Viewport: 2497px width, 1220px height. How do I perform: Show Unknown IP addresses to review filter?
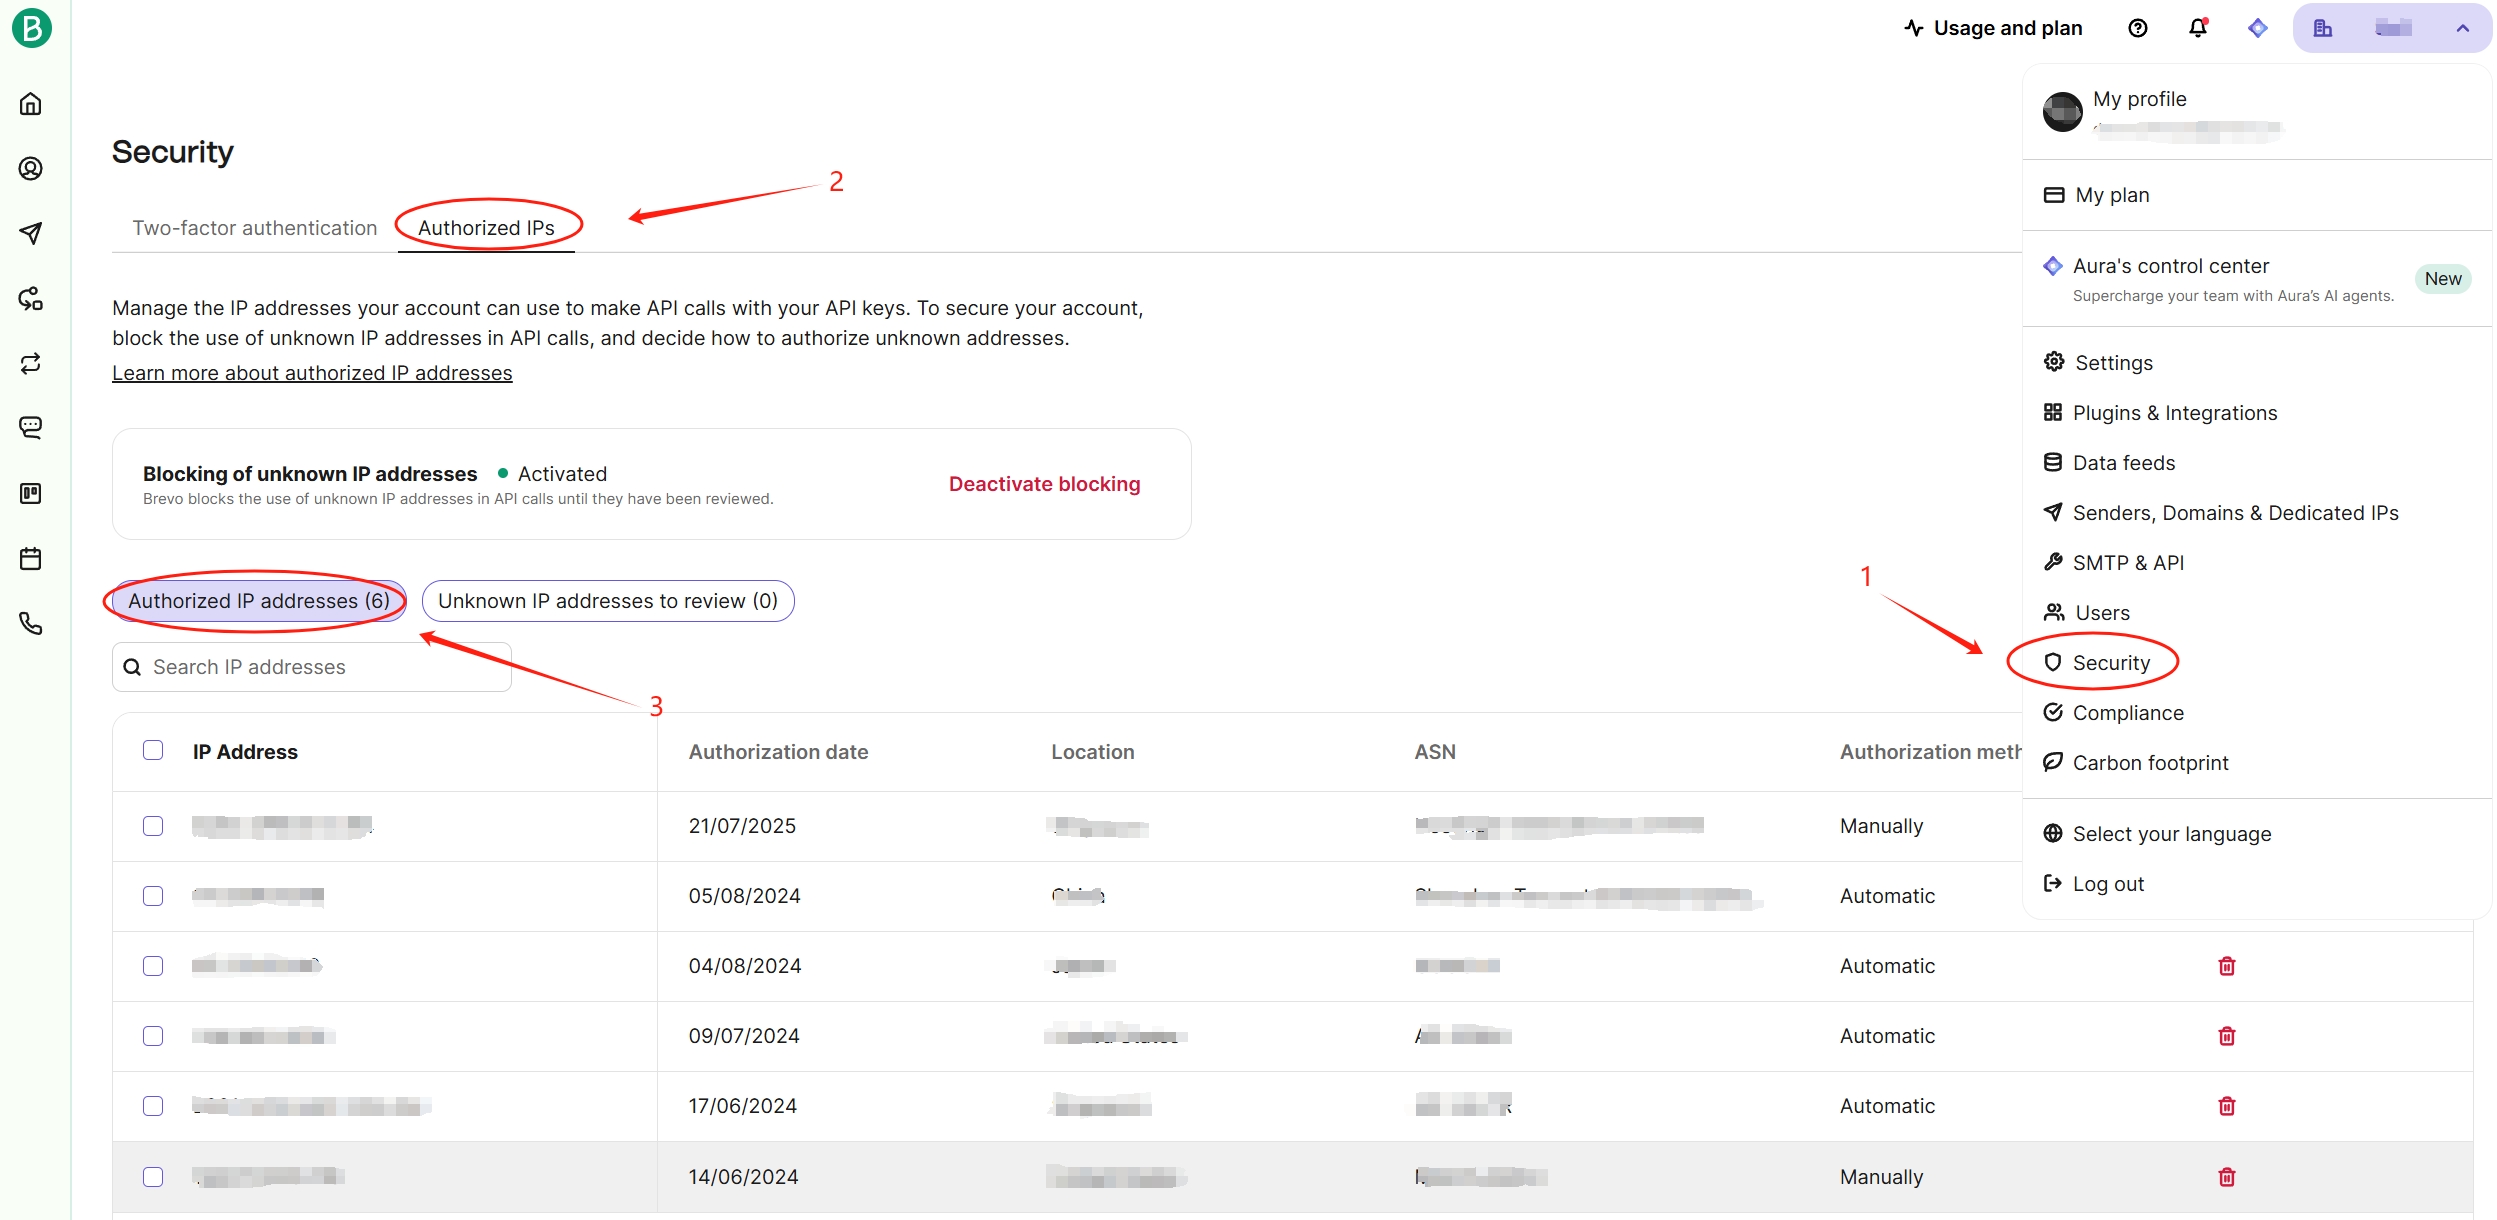pyautogui.click(x=608, y=601)
